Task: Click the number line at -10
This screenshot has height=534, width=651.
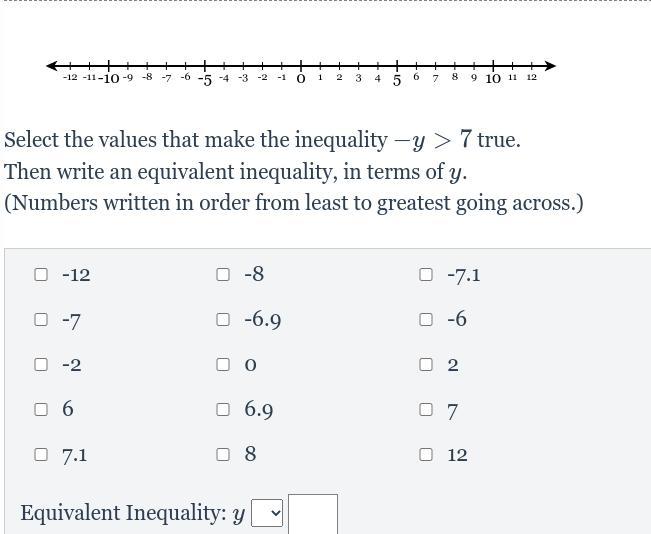Action: point(109,67)
